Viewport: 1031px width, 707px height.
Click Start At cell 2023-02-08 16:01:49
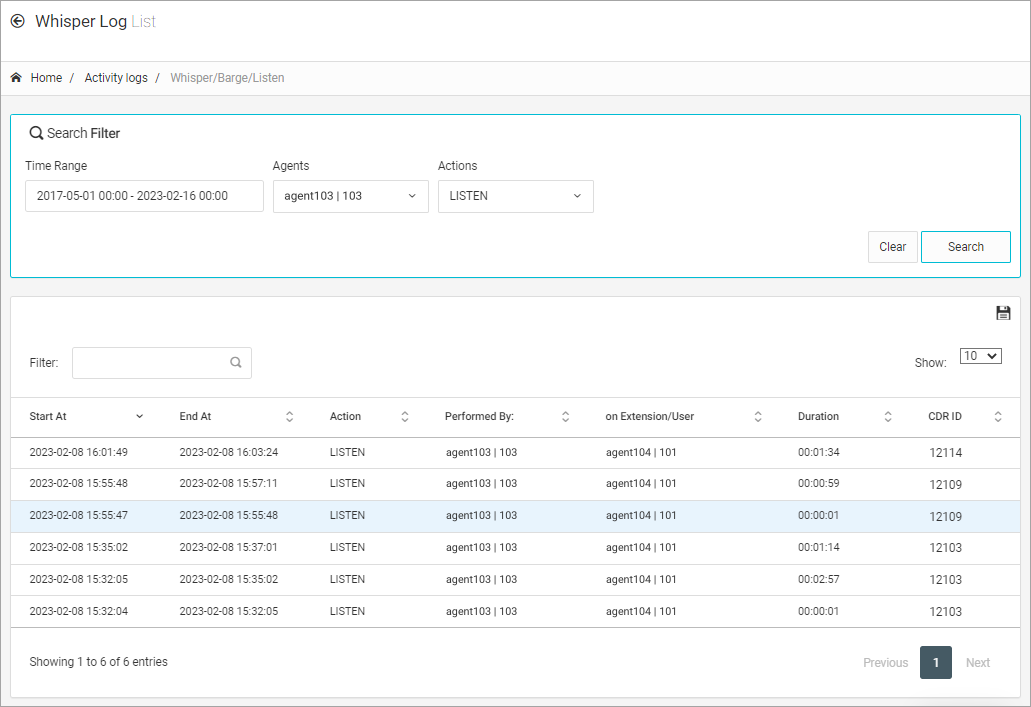(x=78, y=452)
